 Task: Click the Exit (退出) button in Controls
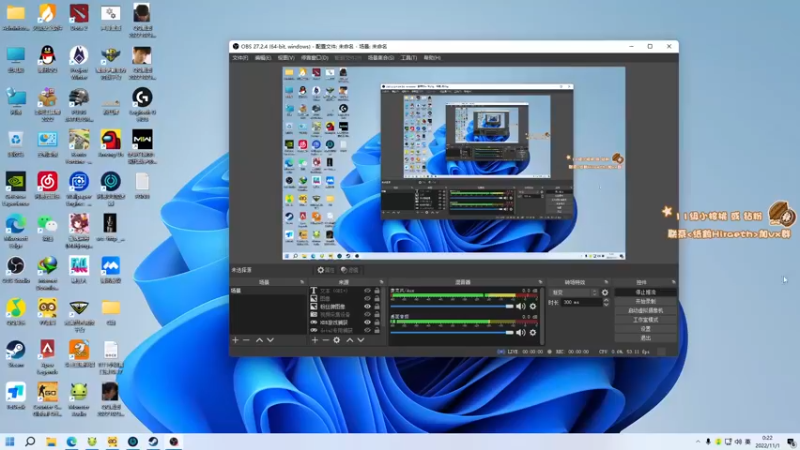645,338
